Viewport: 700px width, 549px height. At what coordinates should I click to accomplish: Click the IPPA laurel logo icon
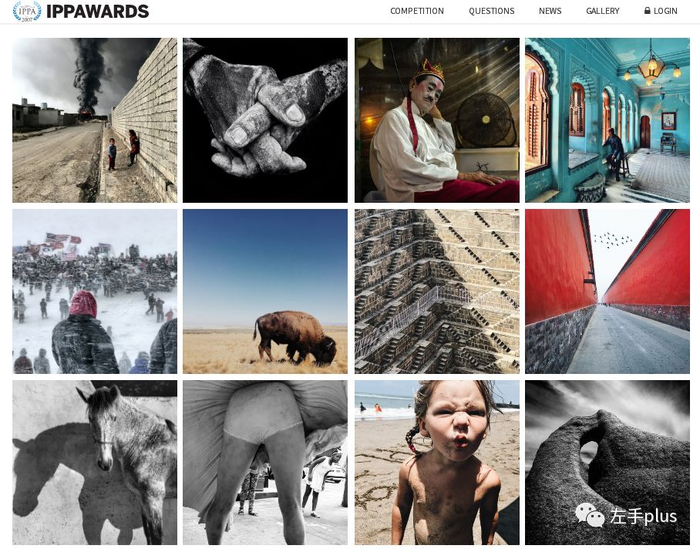(x=27, y=11)
